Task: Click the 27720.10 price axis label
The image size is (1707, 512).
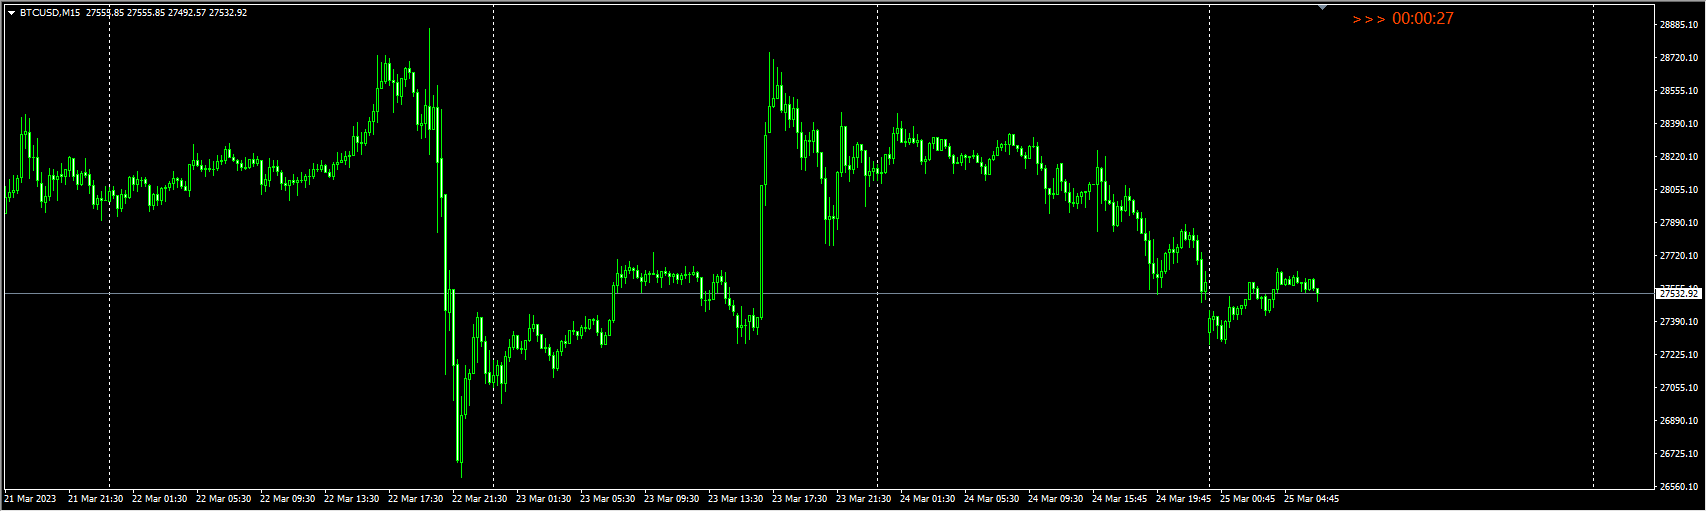Action: click(1679, 256)
